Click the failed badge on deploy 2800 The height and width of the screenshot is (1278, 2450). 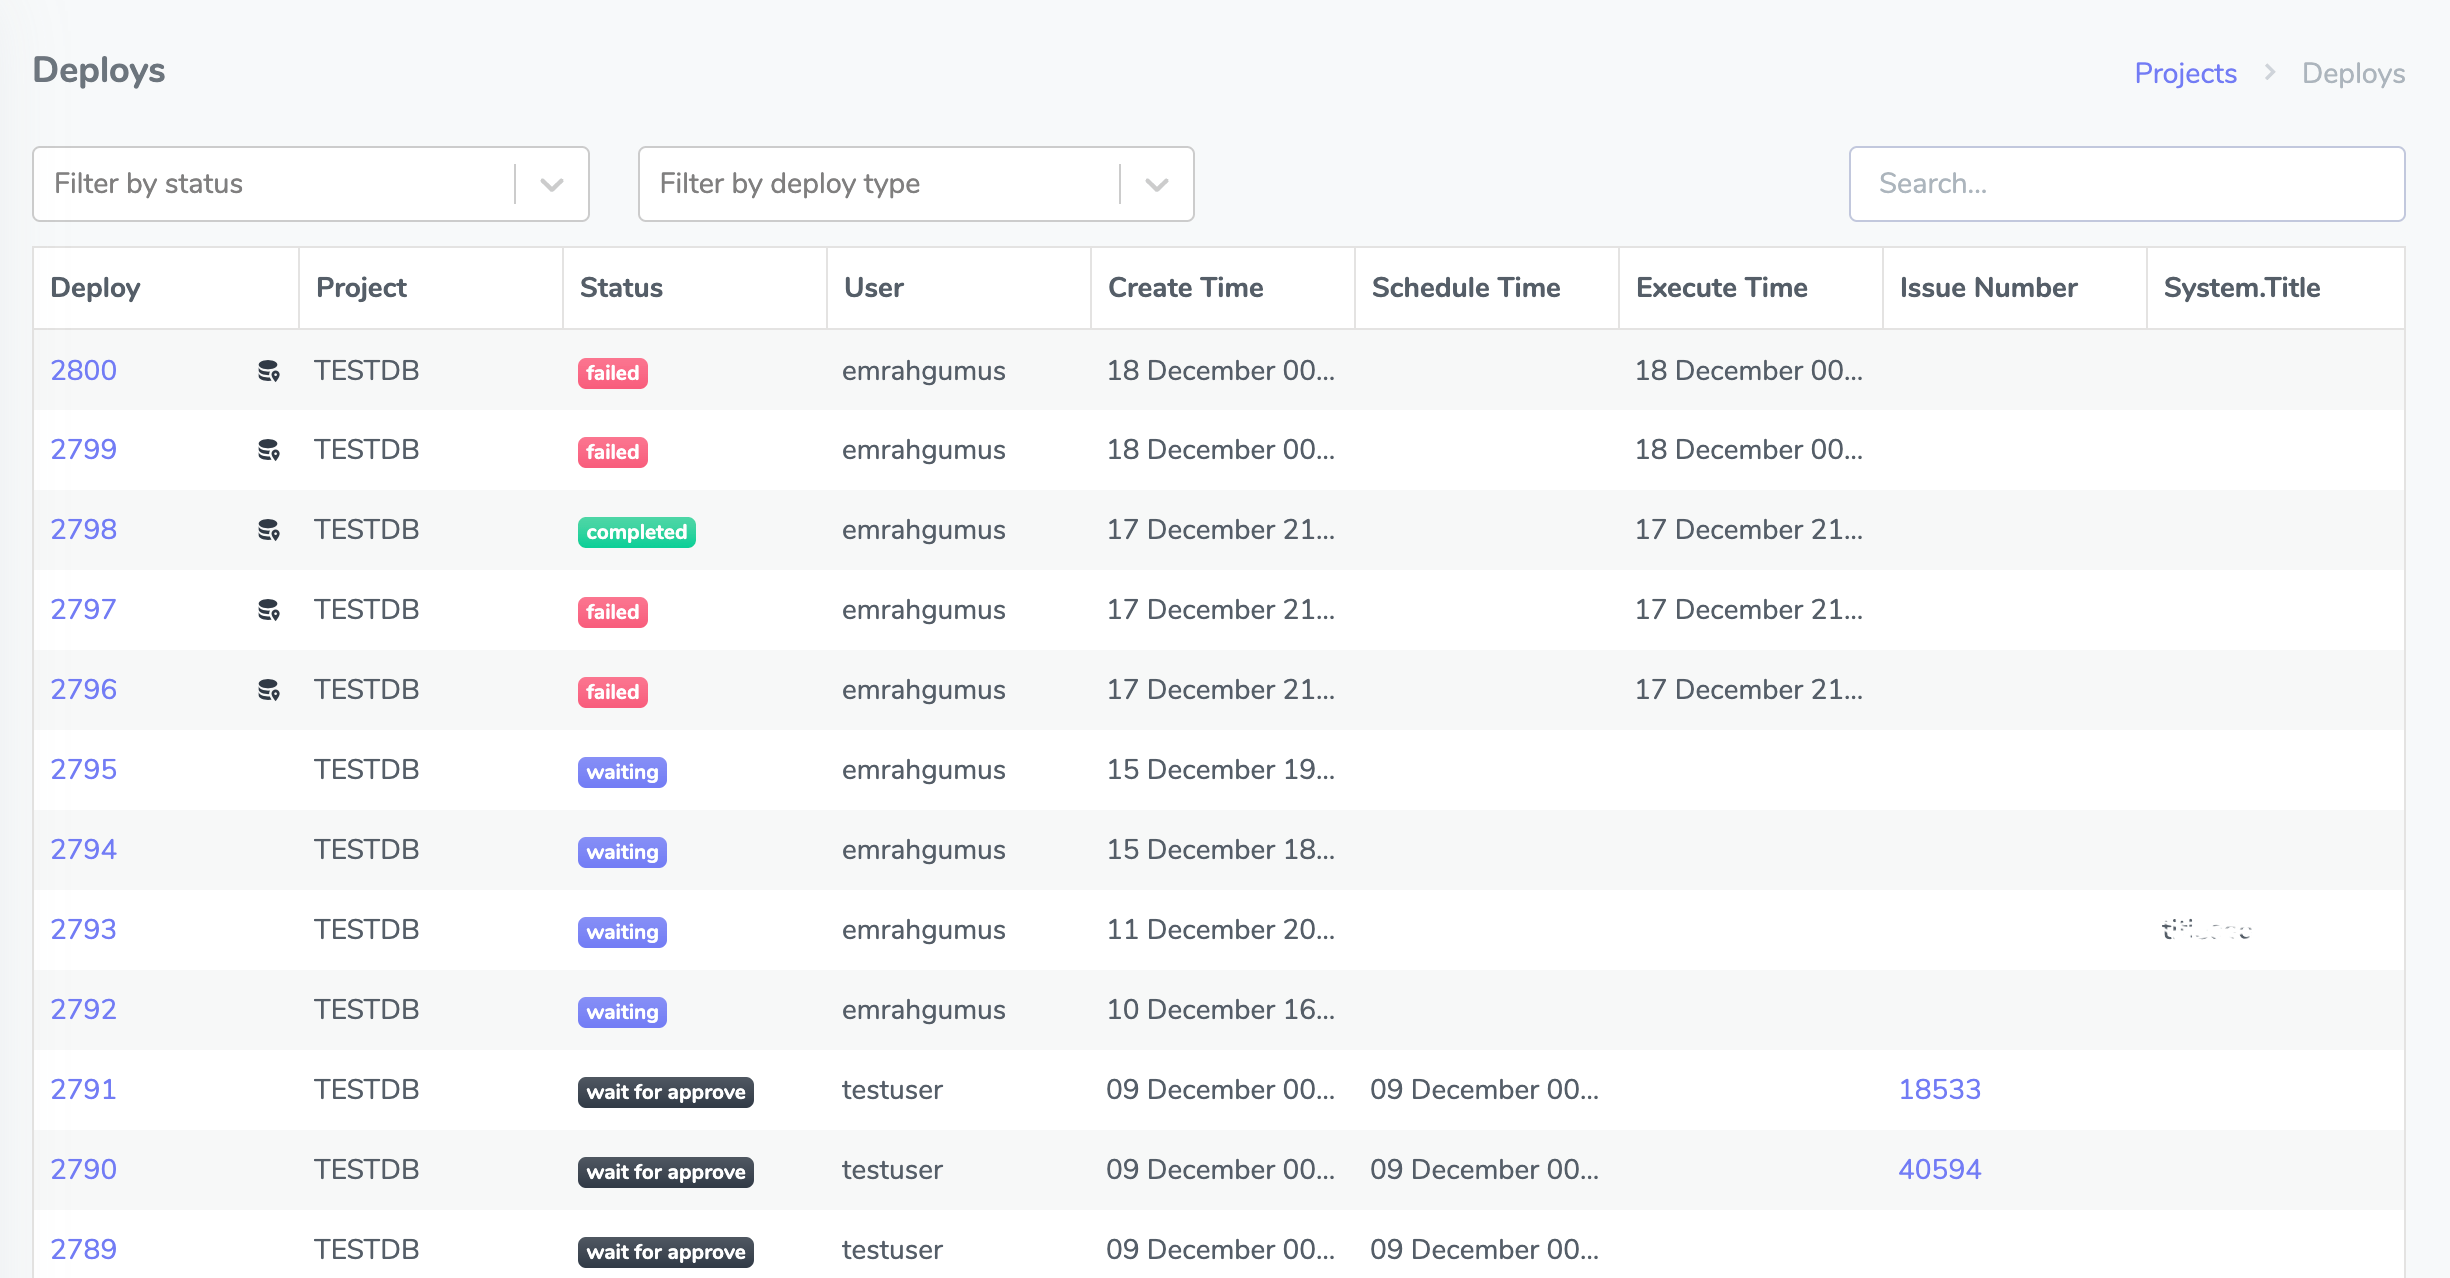[x=612, y=373]
